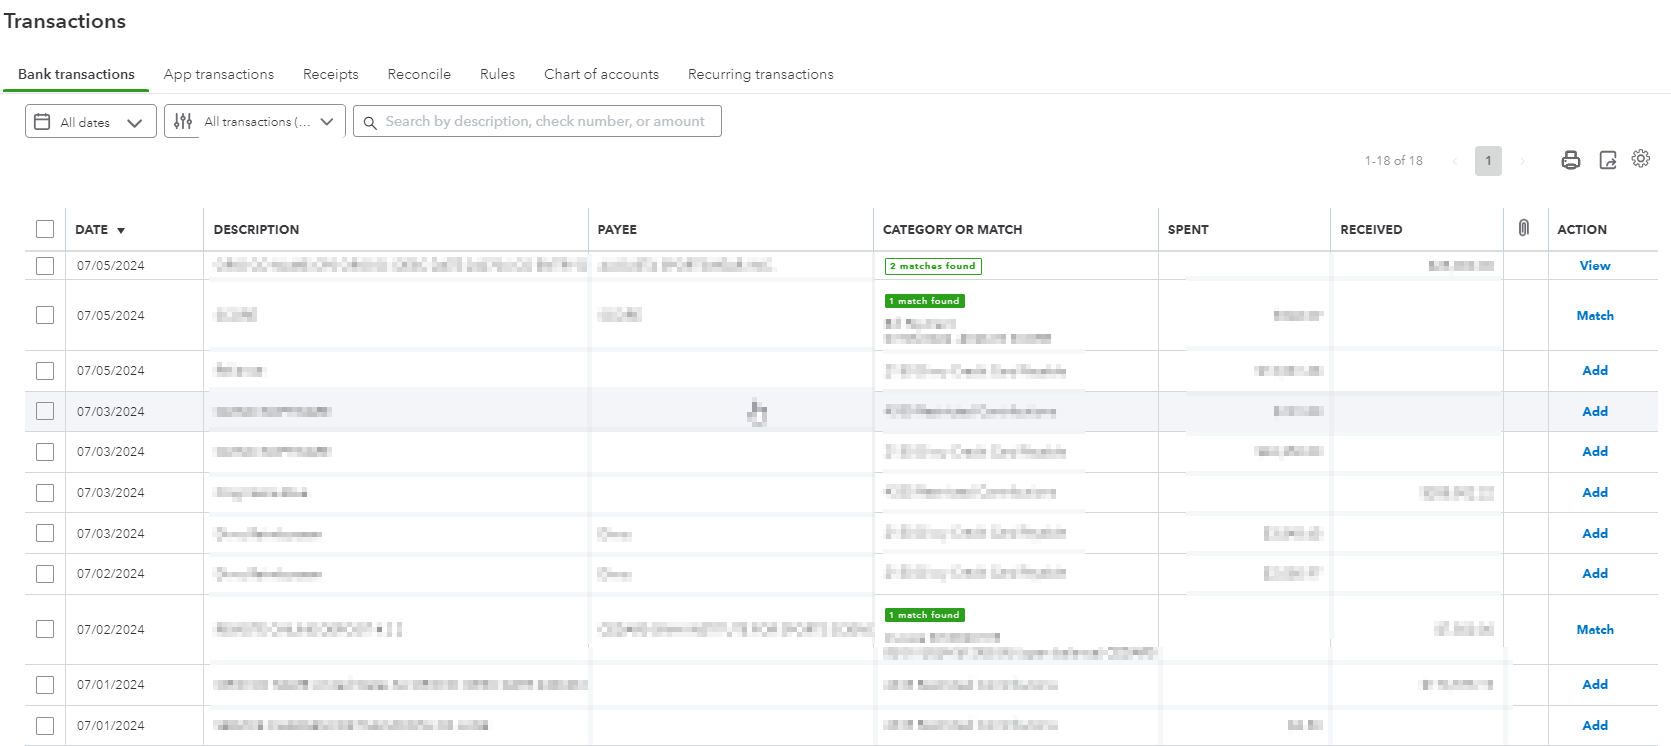Open the All transactions filter dropdown

(326, 122)
